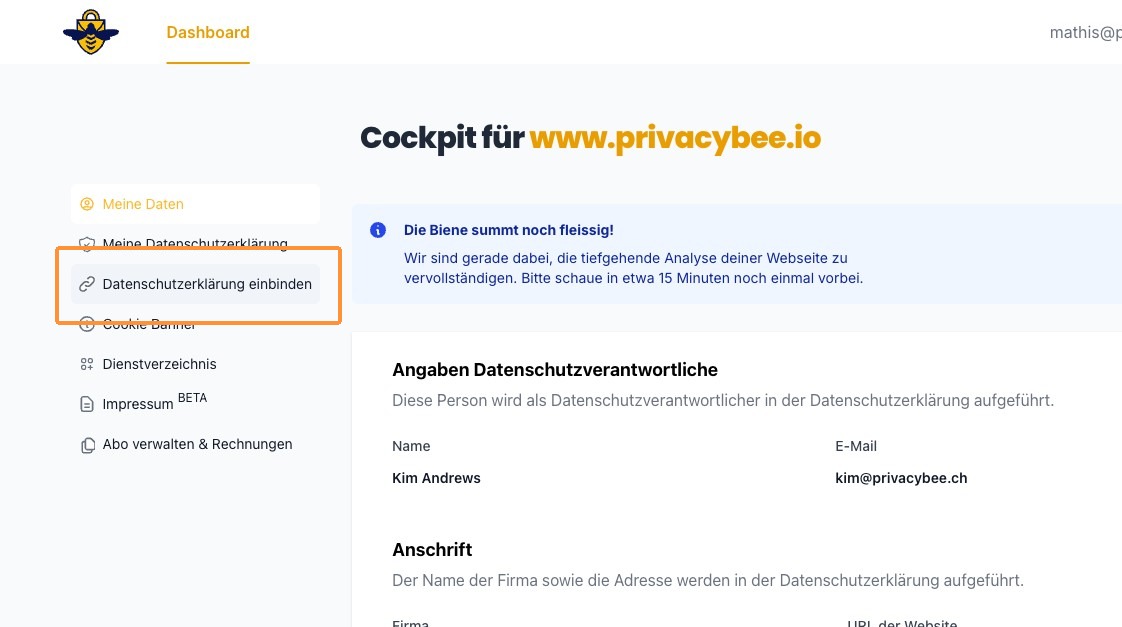1122x627 pixels.
Task: Click the user icon beside Meine Daten
Action: (86, 204)
